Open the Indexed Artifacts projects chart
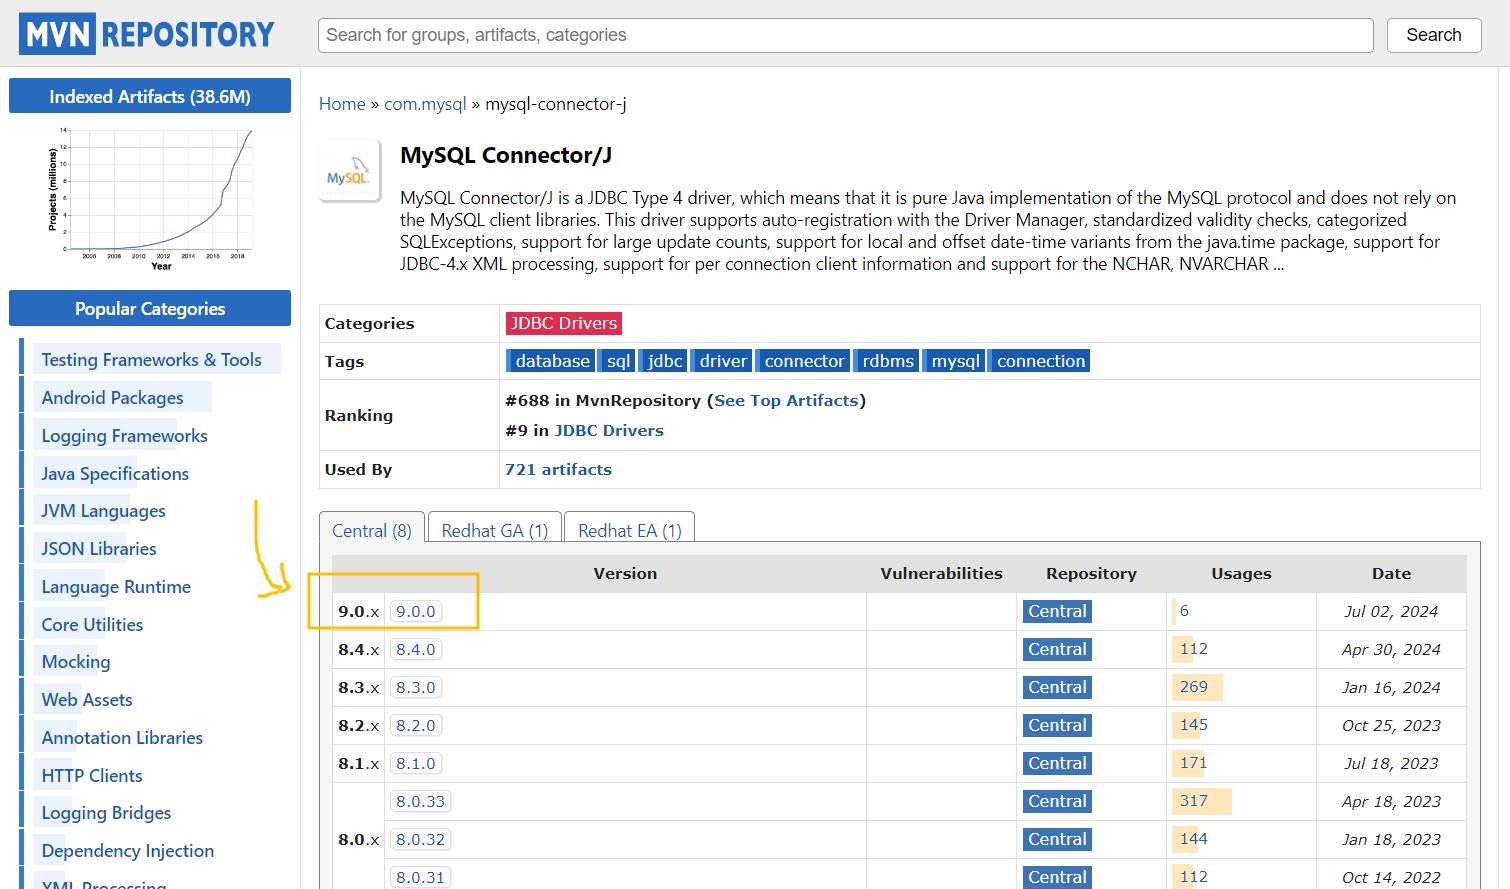Image resolution: width=1510 pixels, height=889 pixels. (x=150, y=198)
